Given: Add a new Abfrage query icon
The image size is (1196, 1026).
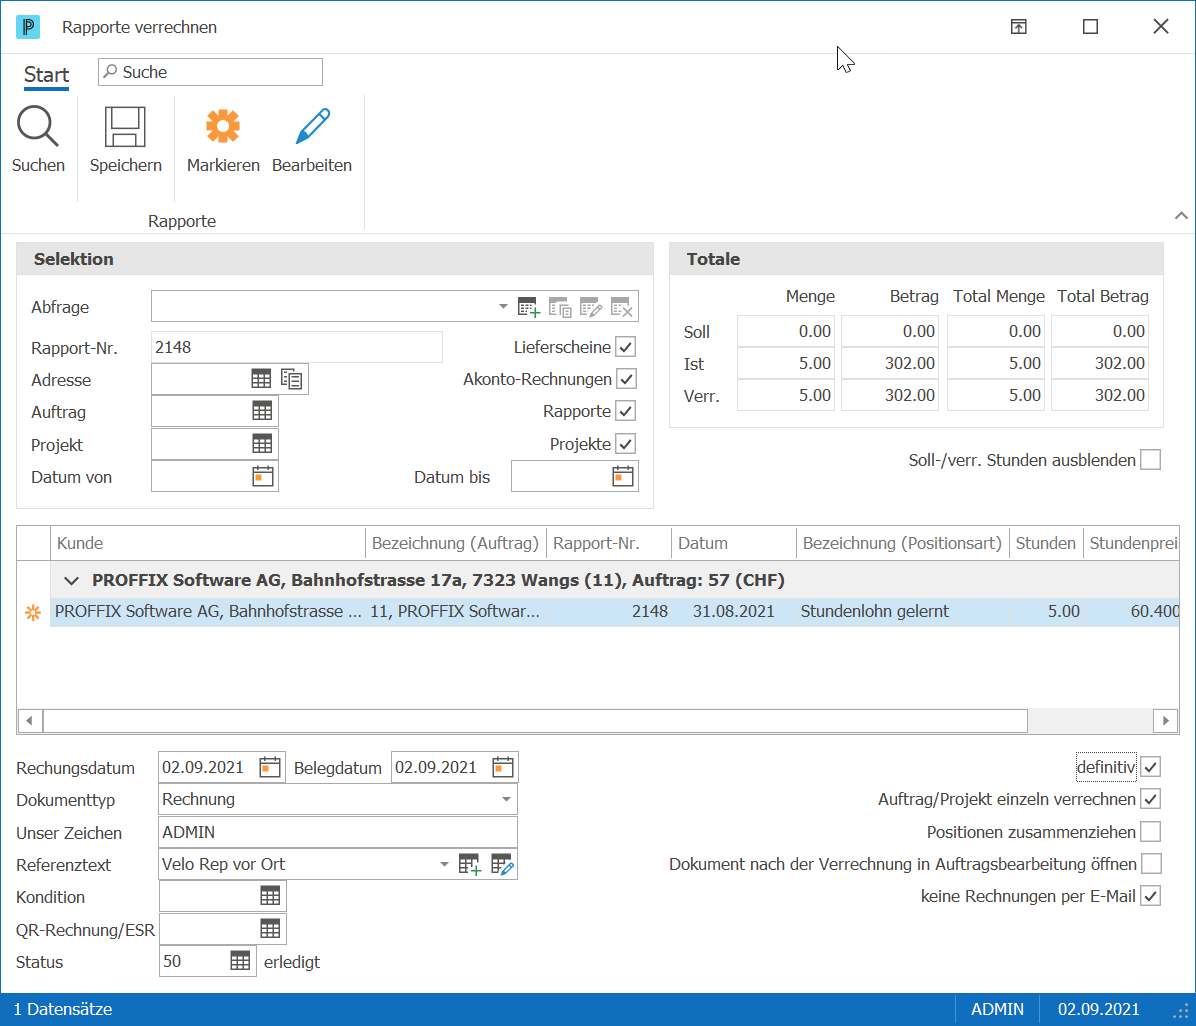Looking at the screenshot, I should coord(529,307).
